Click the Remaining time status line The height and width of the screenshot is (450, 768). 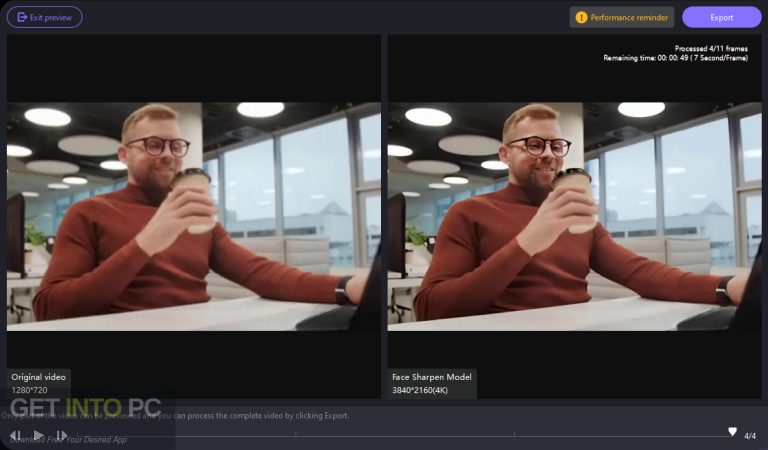point(675,58)
